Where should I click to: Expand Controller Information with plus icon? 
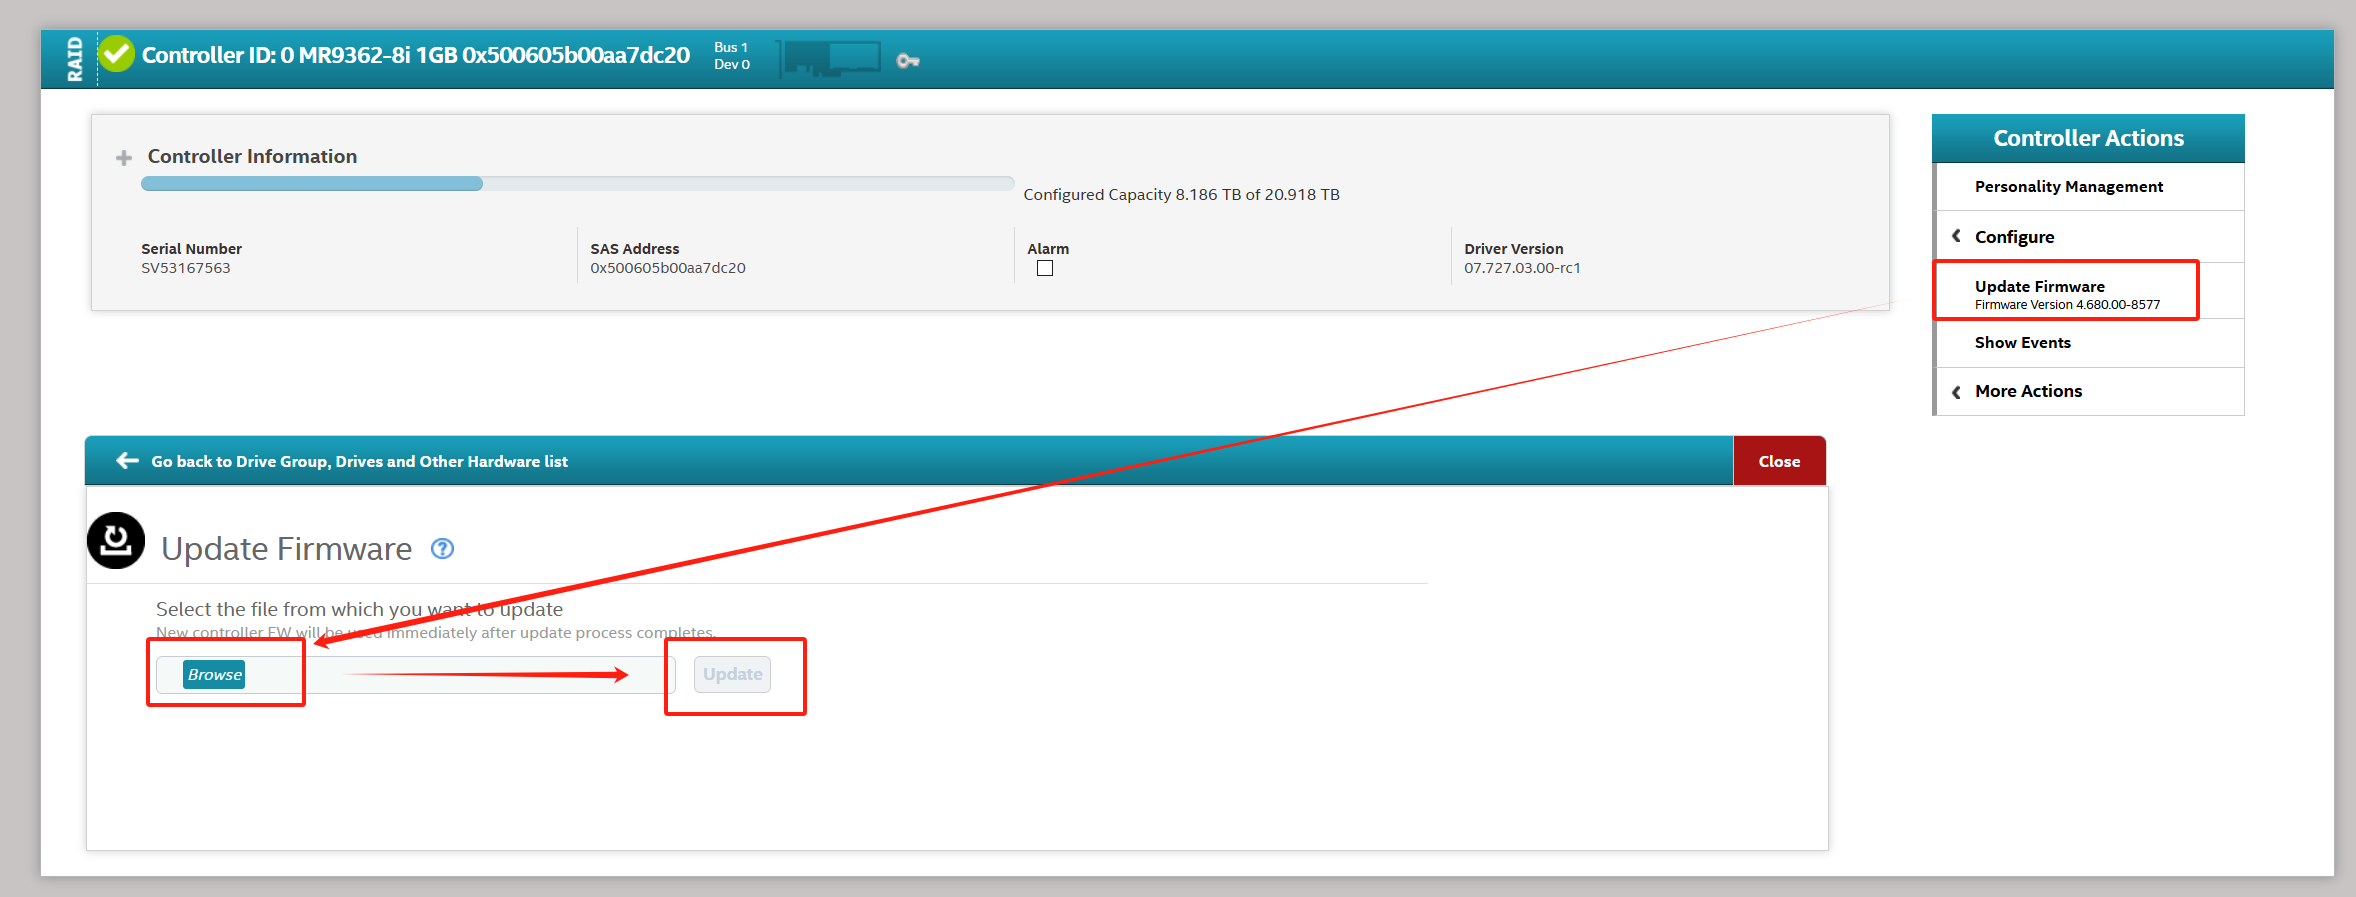click(124, 158)
